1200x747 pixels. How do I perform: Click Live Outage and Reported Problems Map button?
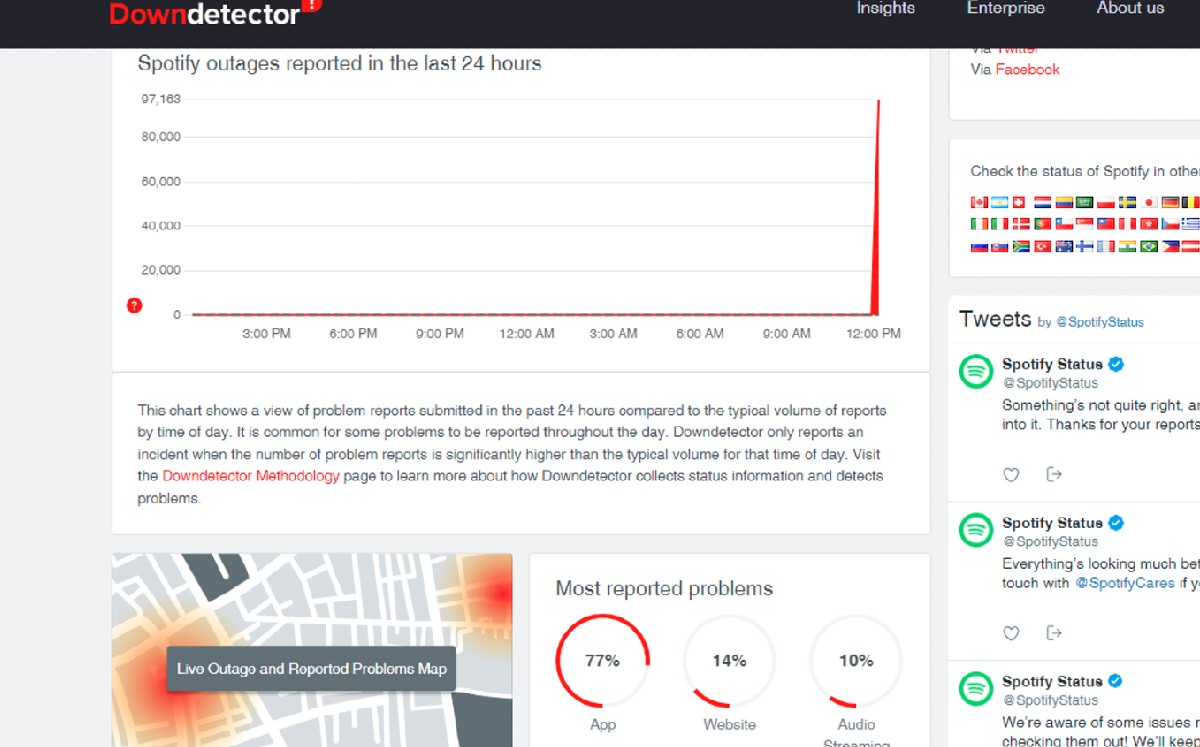[311, 669]
